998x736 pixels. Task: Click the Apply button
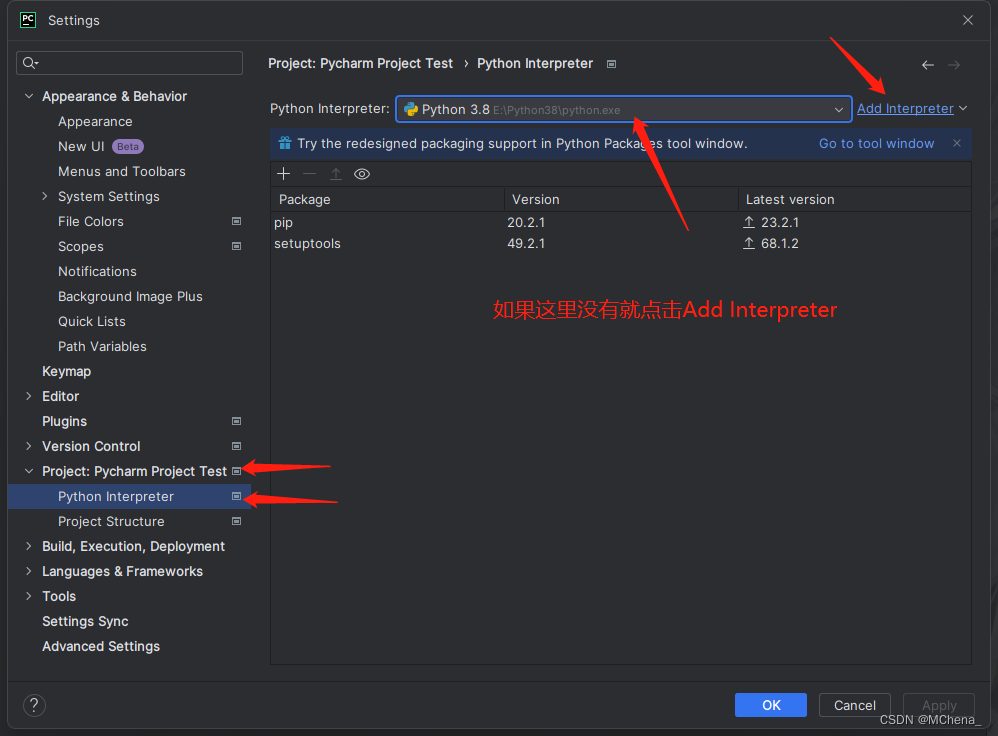tap(939, 705)
